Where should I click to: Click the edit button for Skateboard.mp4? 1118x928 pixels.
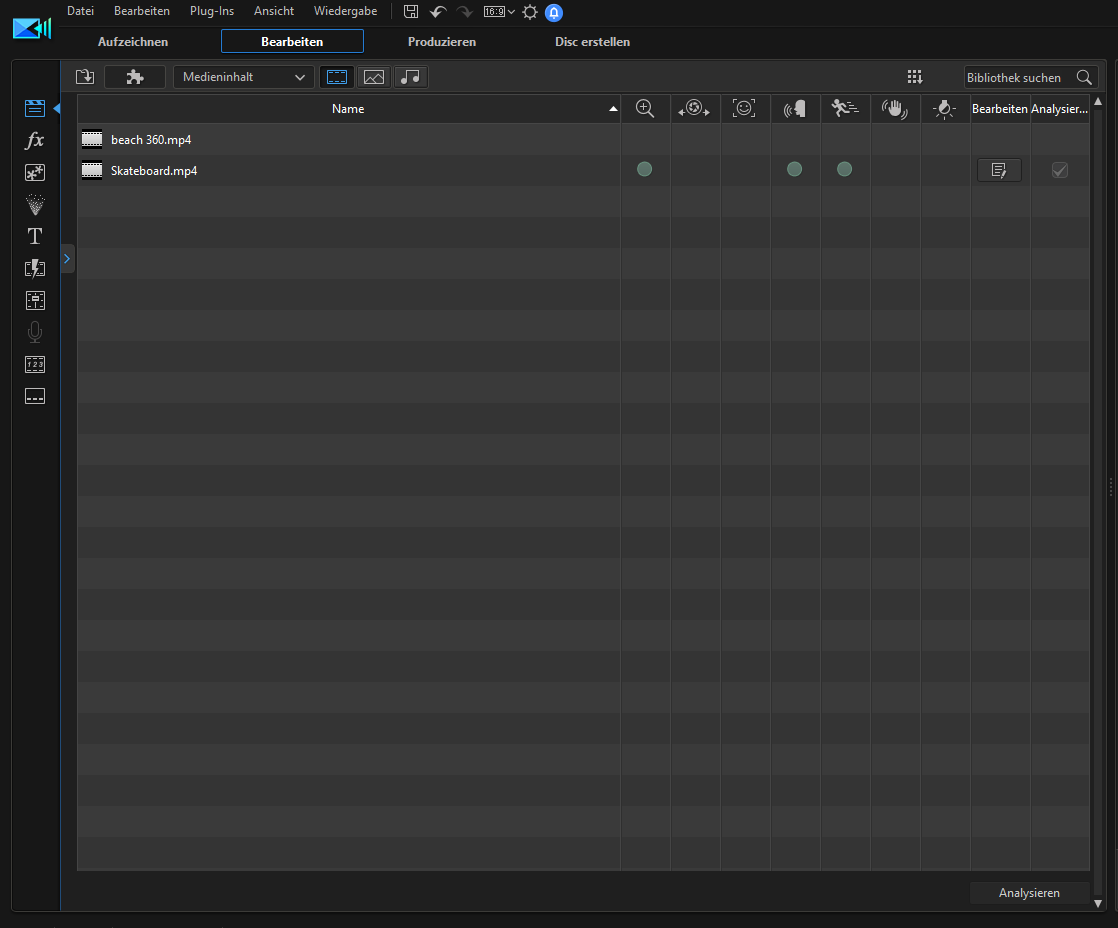(999, 171)
